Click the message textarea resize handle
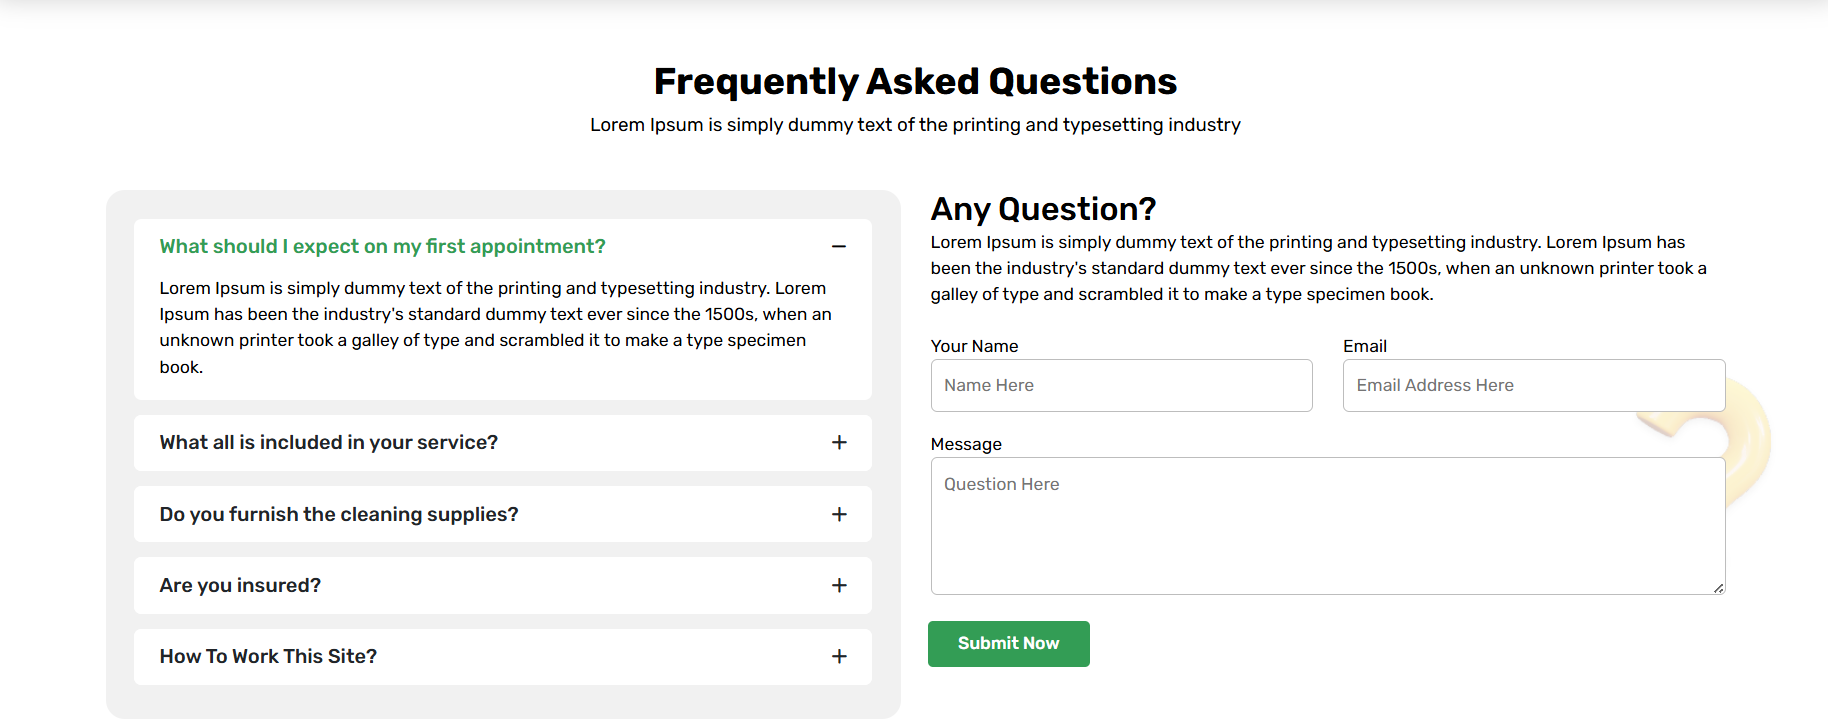The image size is (1828, 728). [x=1718, y=588]
